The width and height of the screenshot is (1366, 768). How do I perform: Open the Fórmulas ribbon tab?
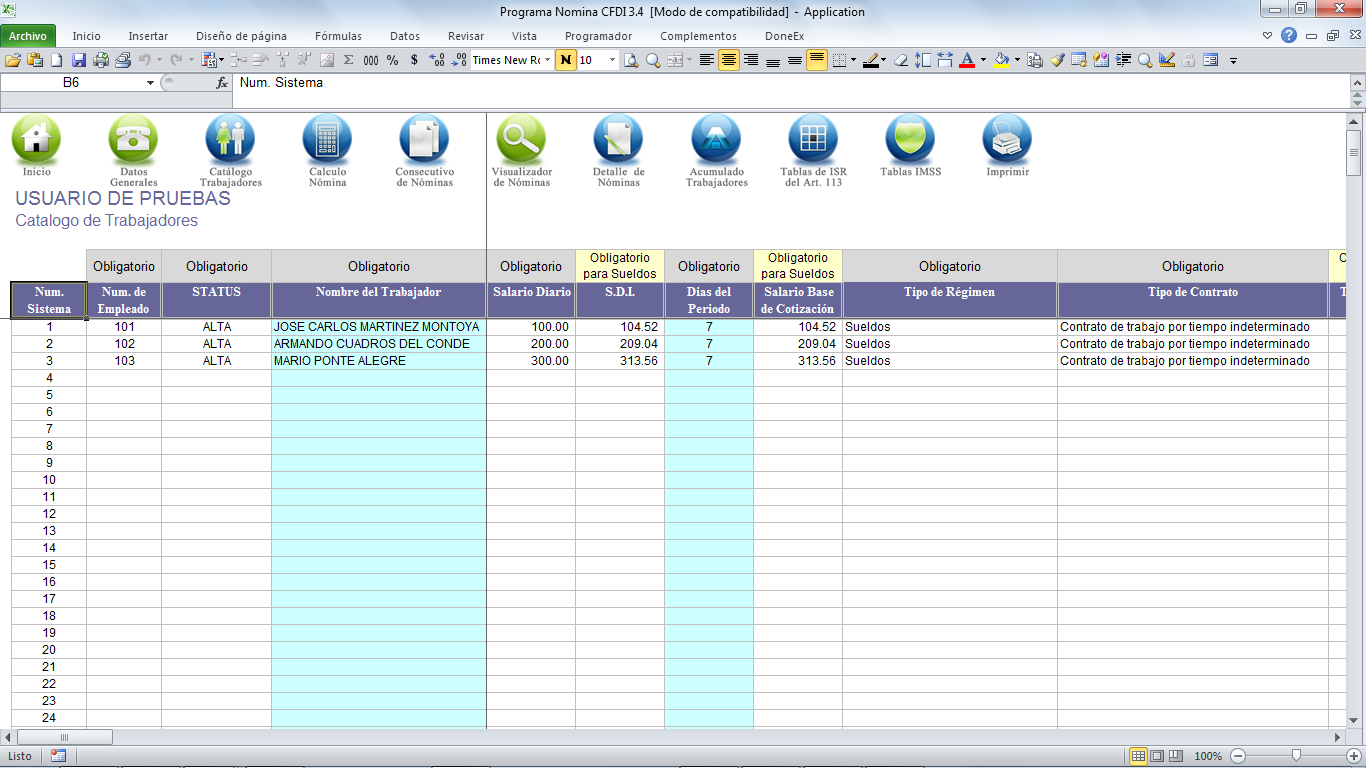click(x=338, y=36)
